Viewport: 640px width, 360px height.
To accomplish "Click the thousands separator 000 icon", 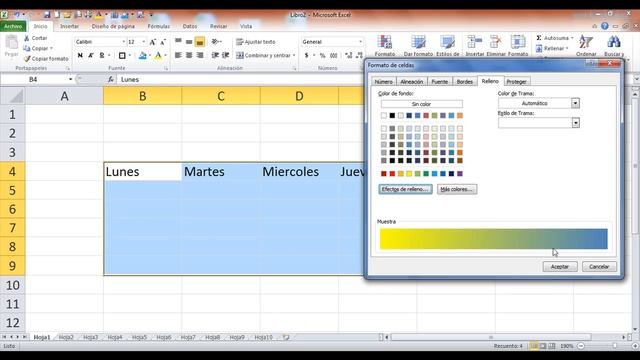I will pos(333,55).
